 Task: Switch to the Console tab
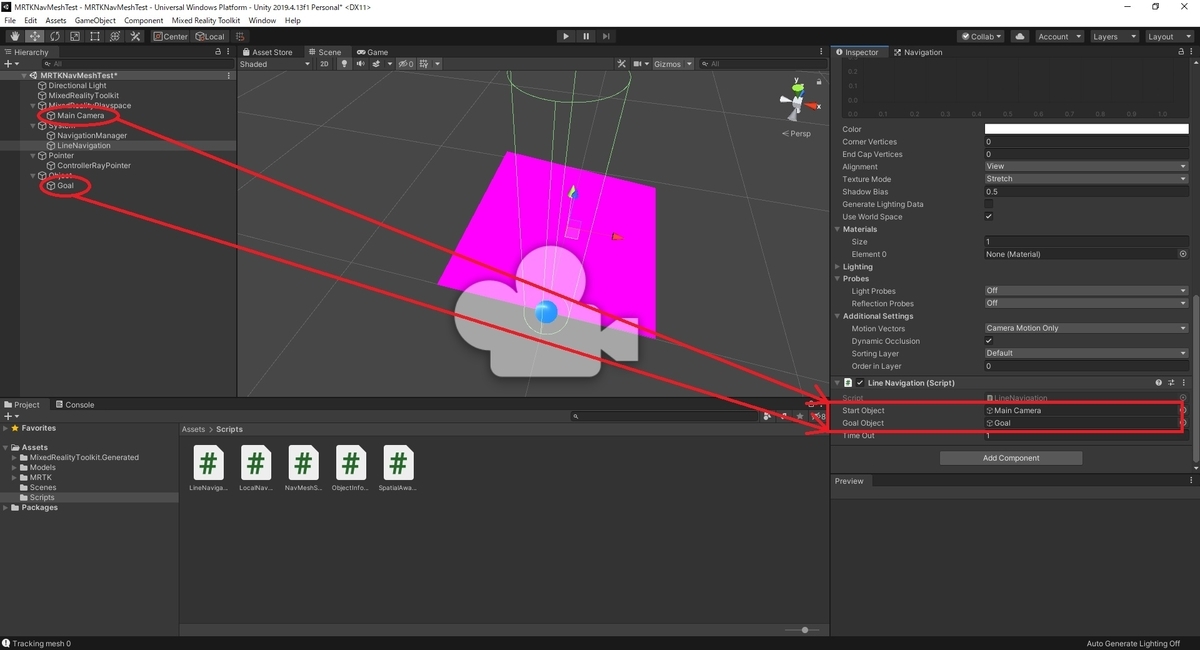point(74,405)
